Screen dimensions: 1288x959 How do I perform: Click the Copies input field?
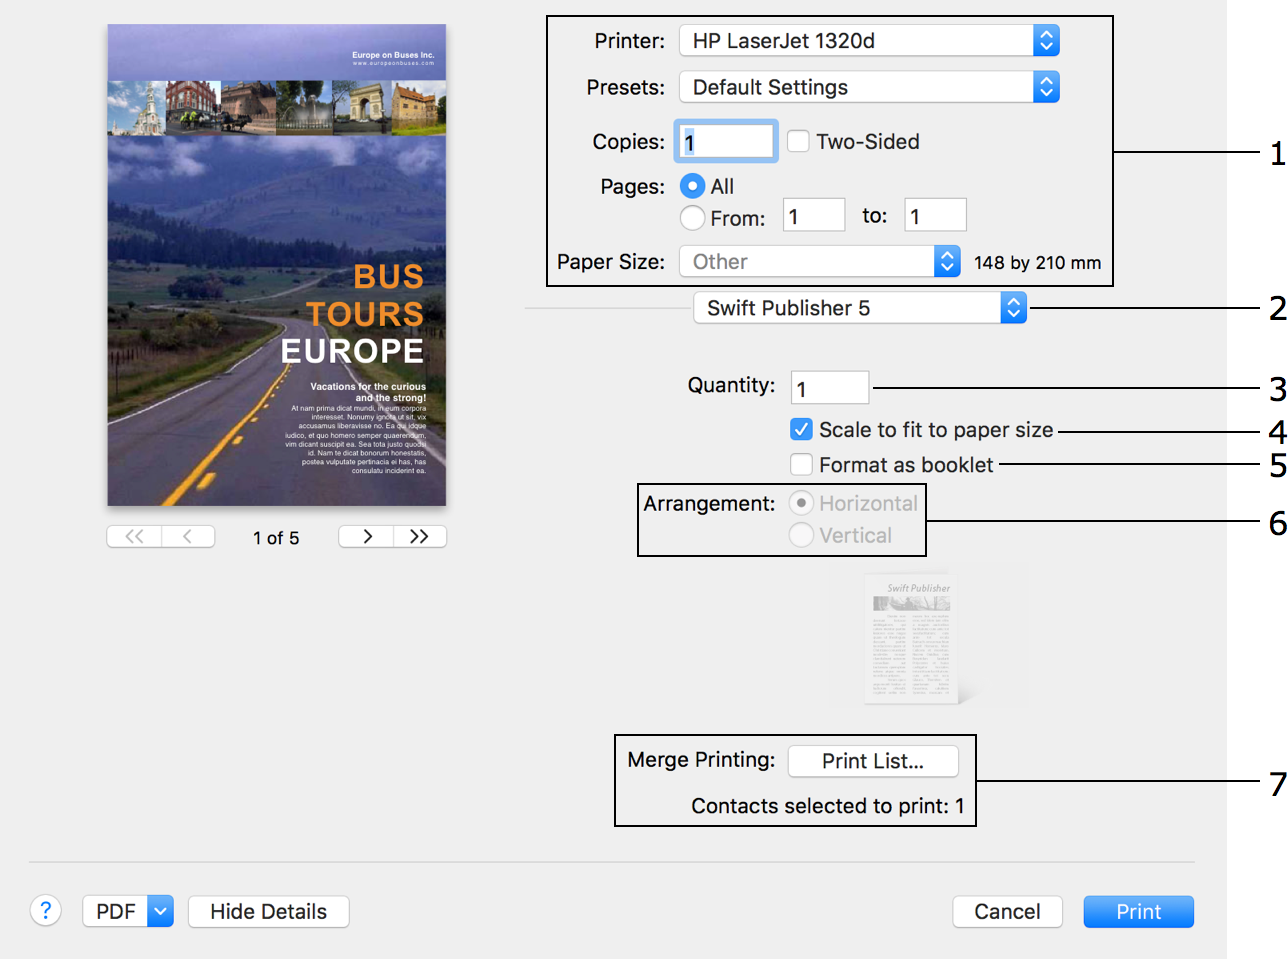pyautogui.click(x=726, y=141)
